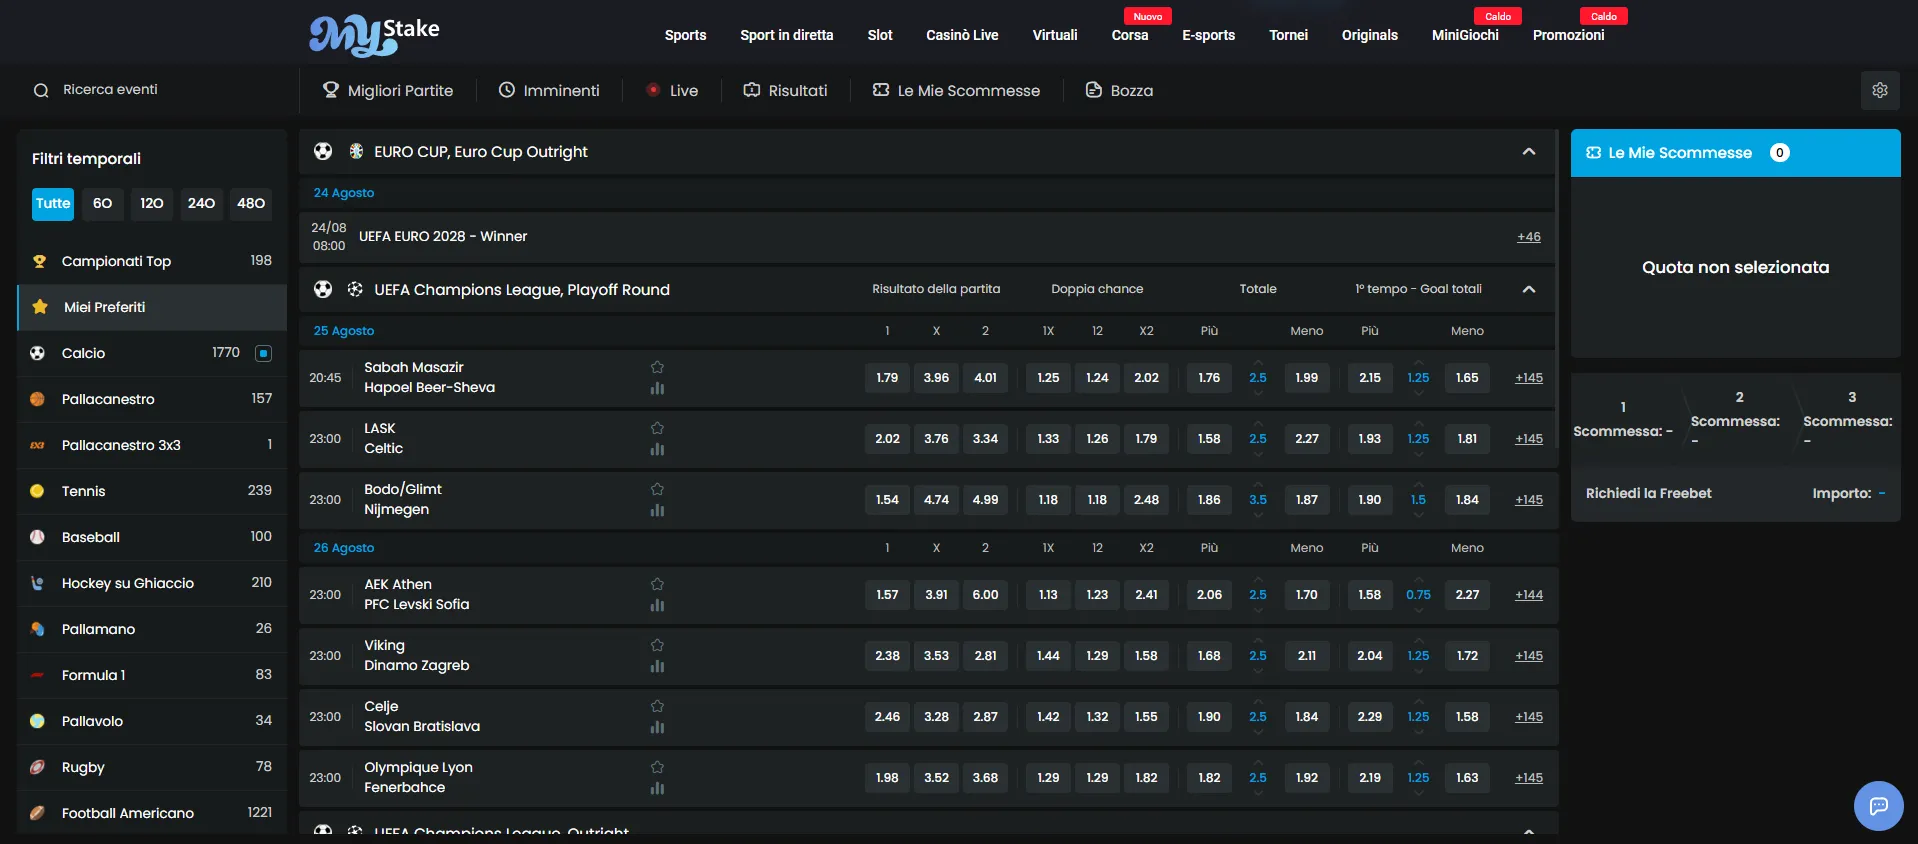Select Football Americano icon in sidebar

[x=38, y=813]
